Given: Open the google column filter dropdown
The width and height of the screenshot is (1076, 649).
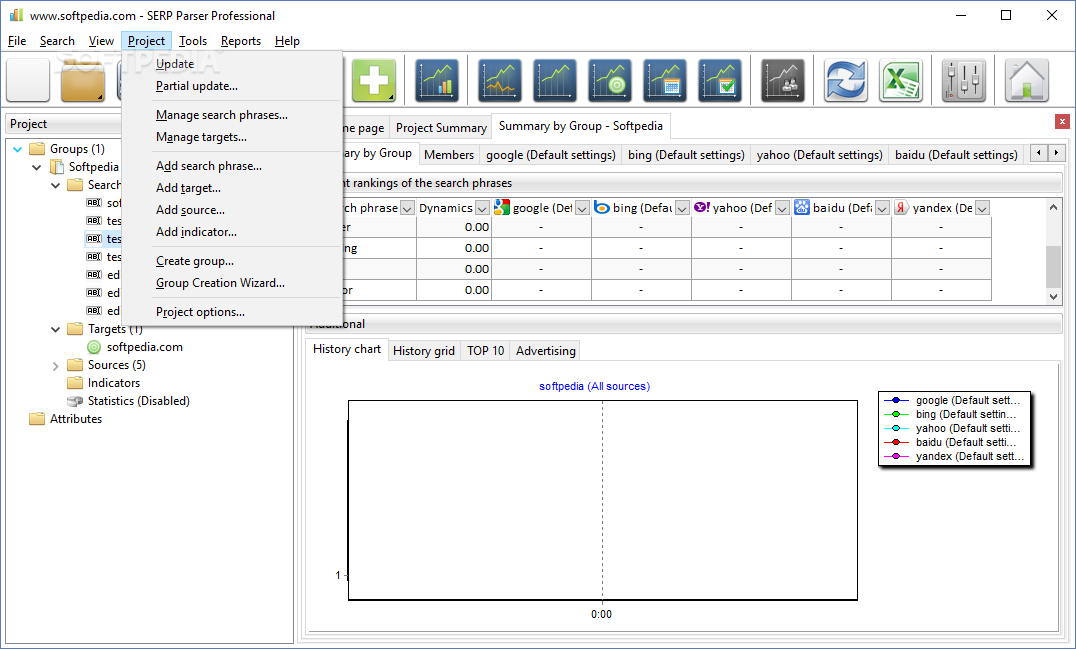Looking at the screenshot, I should [x=582, y=208].
